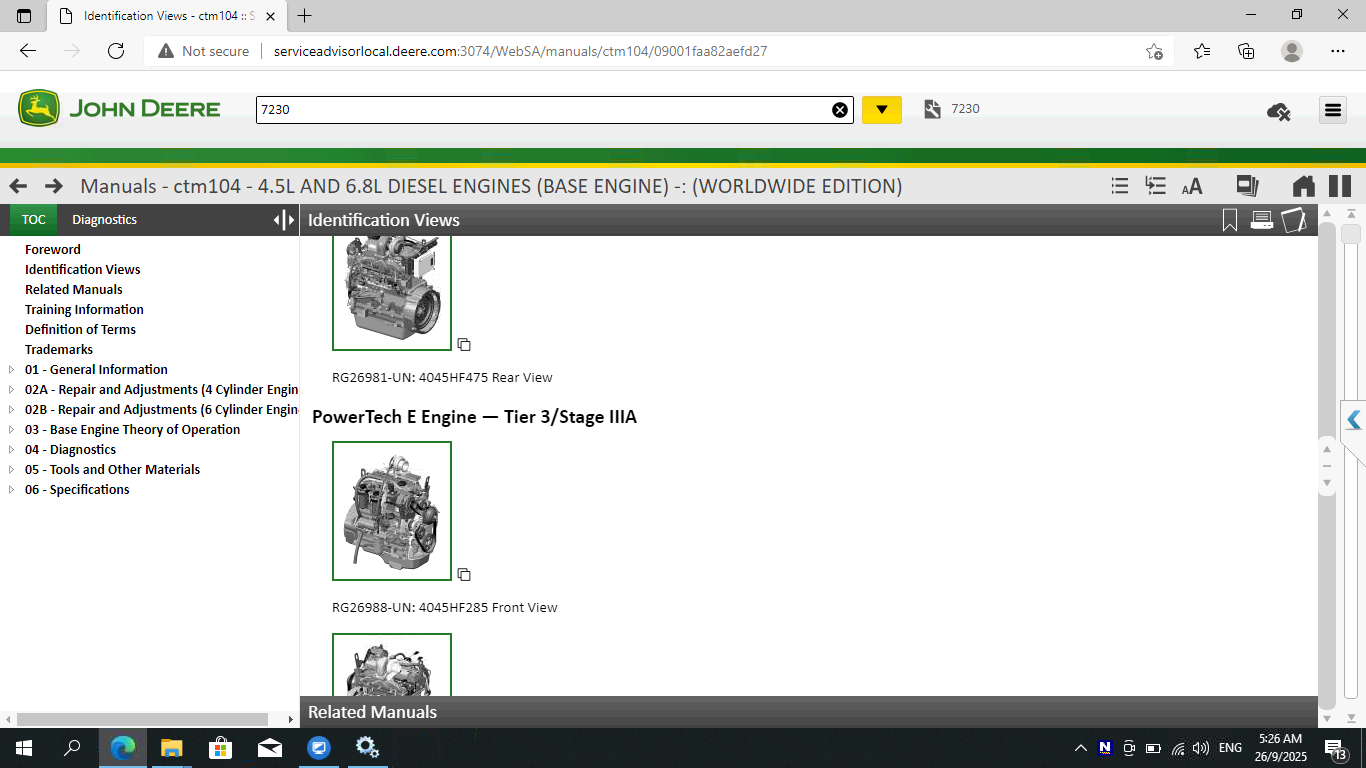This screenshot has width=1366, height=768.
Task: Open the Home page icon
Action: point(1303,186)
